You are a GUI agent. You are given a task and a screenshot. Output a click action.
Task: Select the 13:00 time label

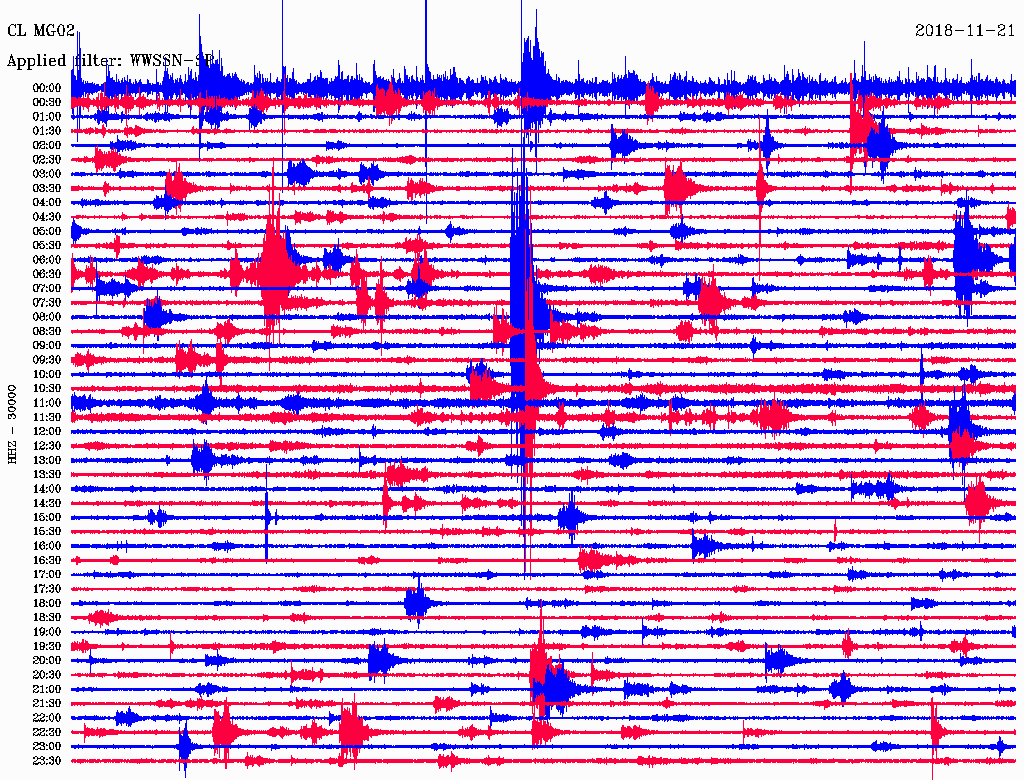[x=47, y=461]
